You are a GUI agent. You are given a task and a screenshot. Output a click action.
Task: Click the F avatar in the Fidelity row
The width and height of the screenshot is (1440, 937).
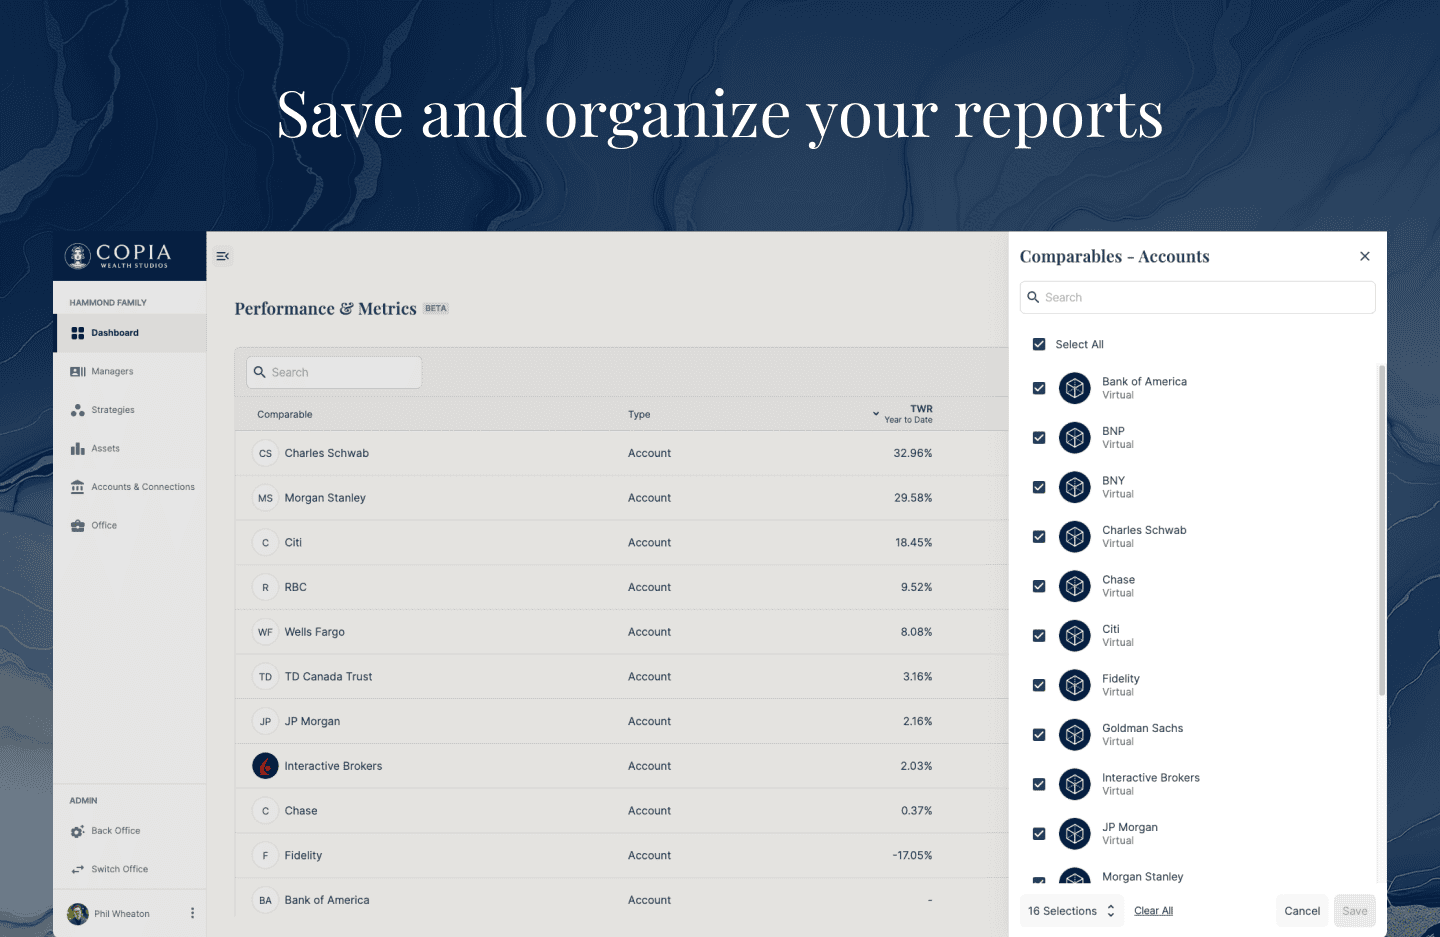[265, 855]
